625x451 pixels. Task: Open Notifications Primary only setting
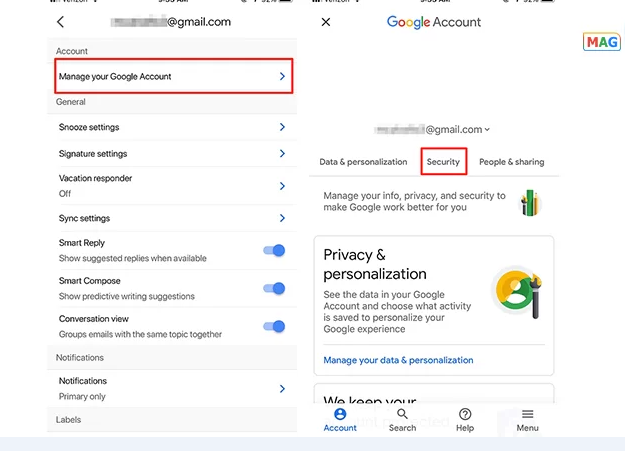[172, 388]
